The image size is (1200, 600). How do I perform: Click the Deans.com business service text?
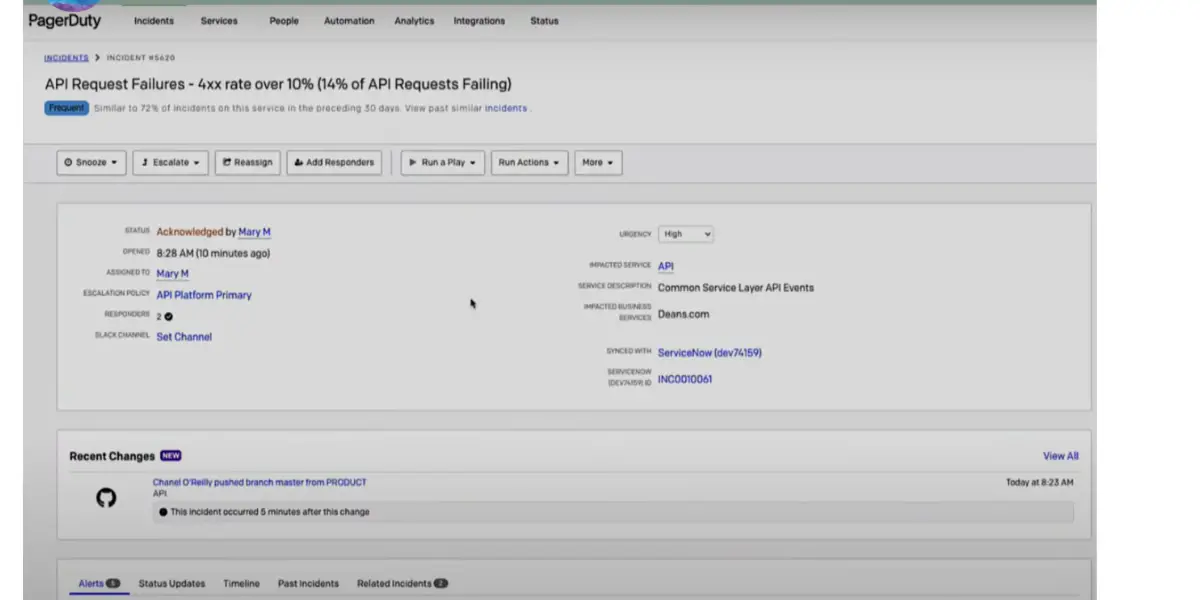click(x=683, y=314)
